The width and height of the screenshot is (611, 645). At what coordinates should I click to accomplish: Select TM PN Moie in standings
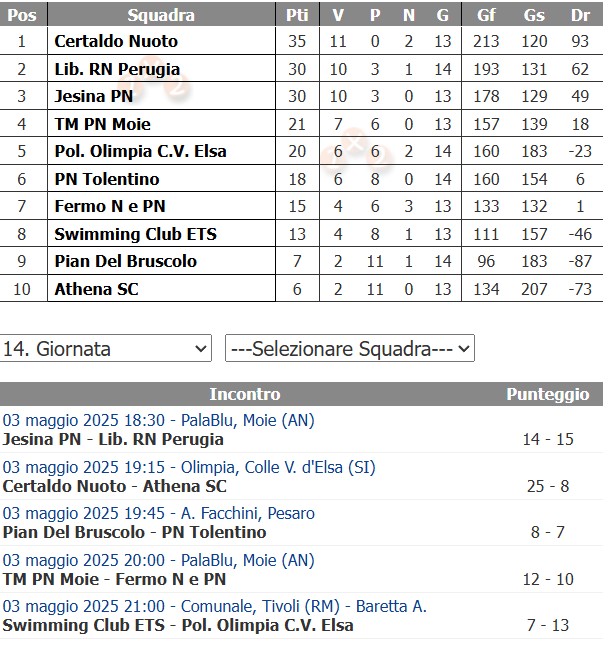102,124
